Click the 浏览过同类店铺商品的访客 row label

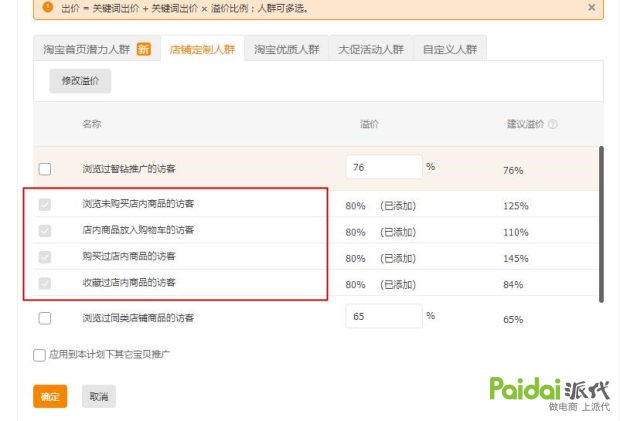[x=138, y=318]
